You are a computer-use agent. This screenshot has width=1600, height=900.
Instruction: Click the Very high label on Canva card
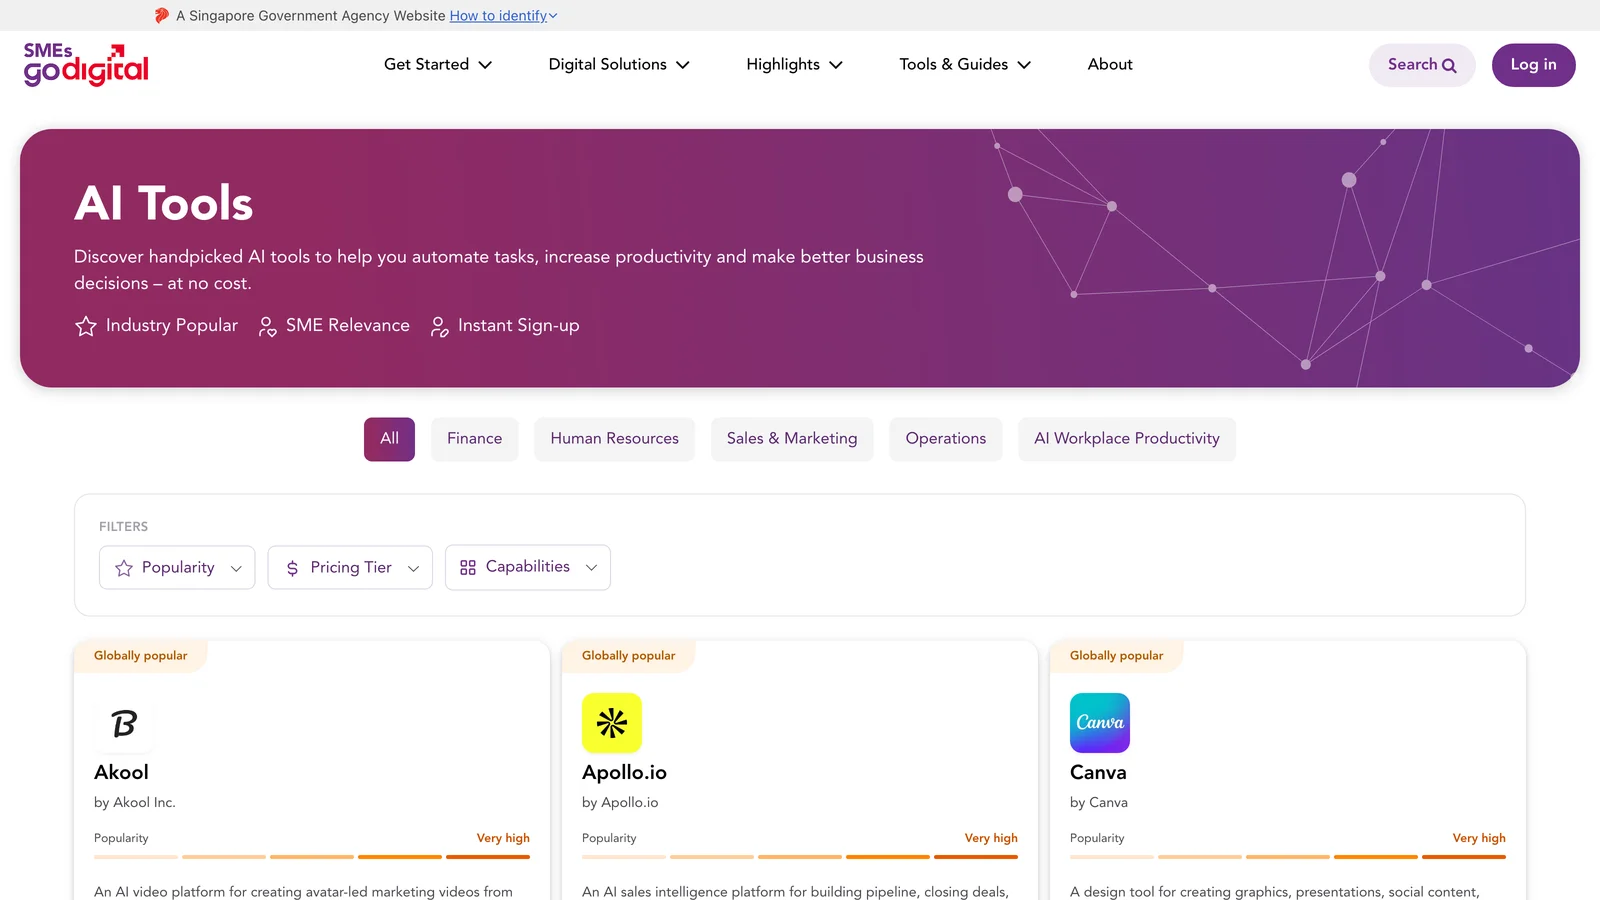1479,838
